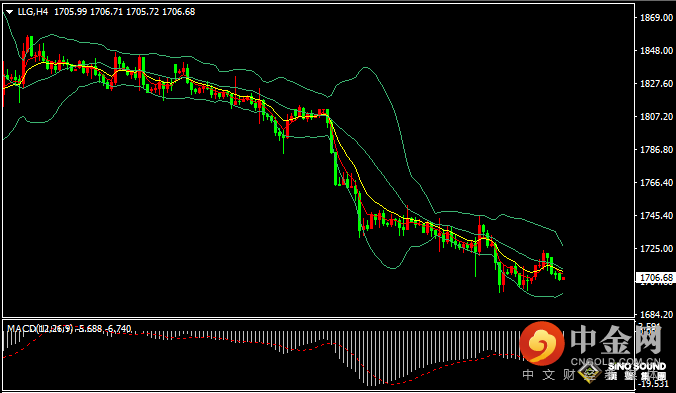The image size is (676, 393).
Task: Click the MACD(12,26,9) indicator label
Action: (40, 329)
